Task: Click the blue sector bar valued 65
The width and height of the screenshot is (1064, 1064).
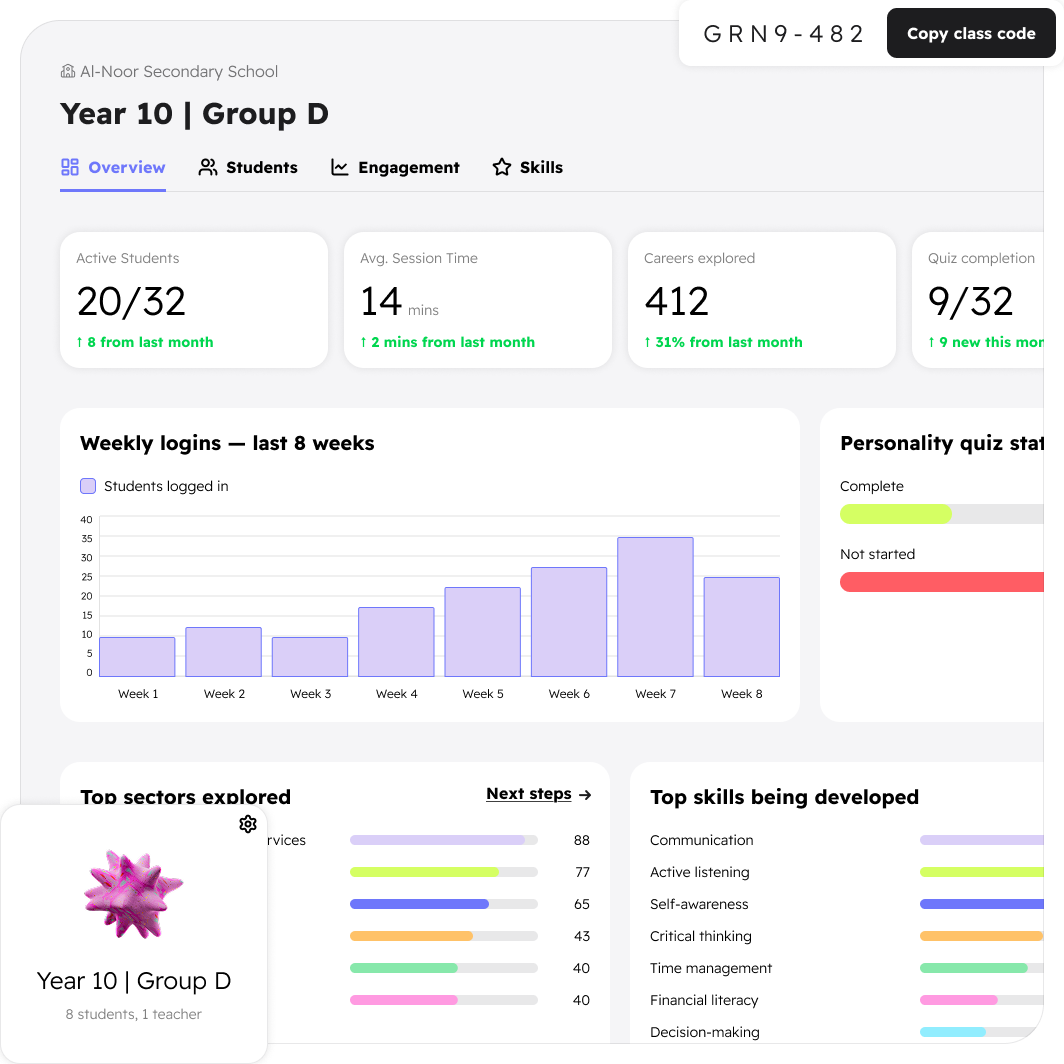Action: tap(444, 904)
